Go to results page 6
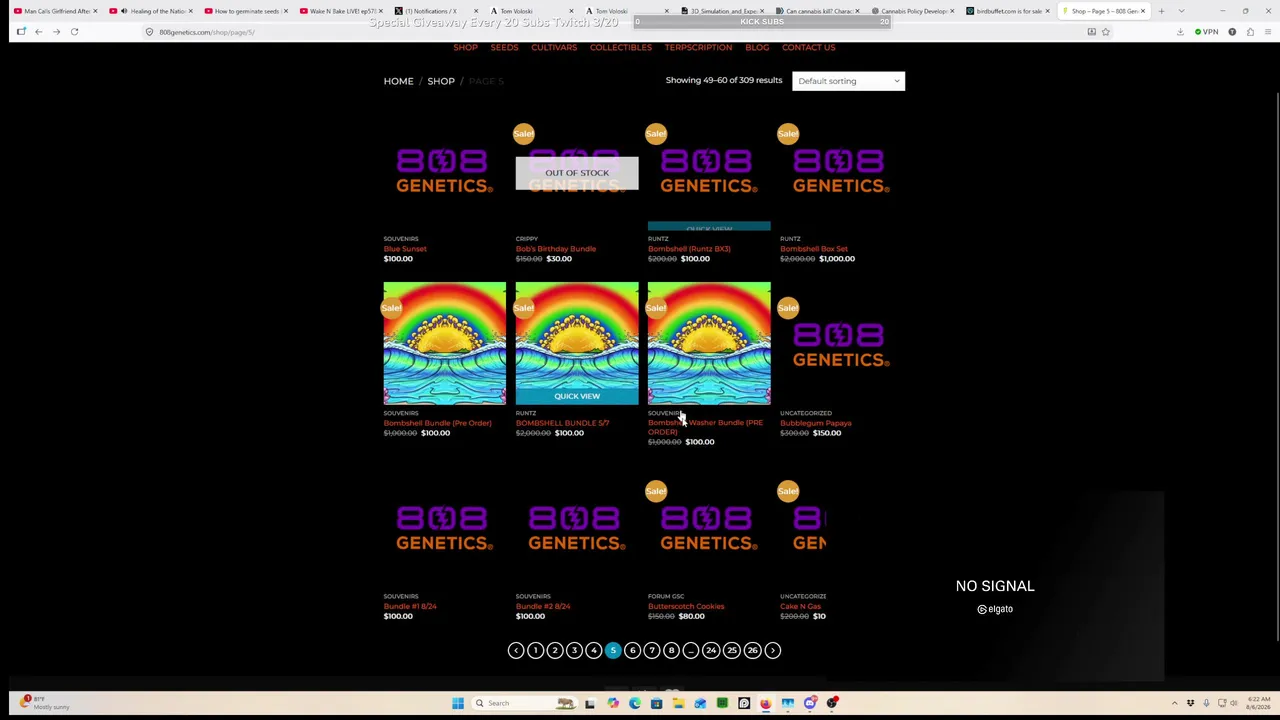This screenshot has height=720, width=1280. coord(632,651)
